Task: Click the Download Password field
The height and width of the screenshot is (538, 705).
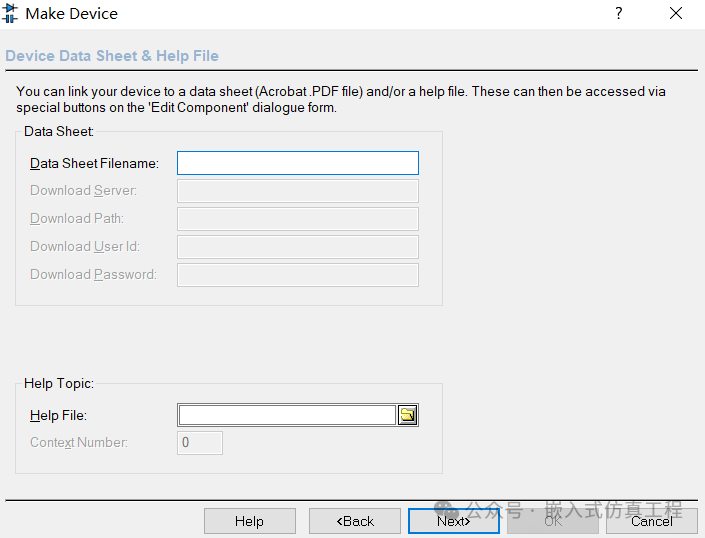Action: tap(298, 275)
